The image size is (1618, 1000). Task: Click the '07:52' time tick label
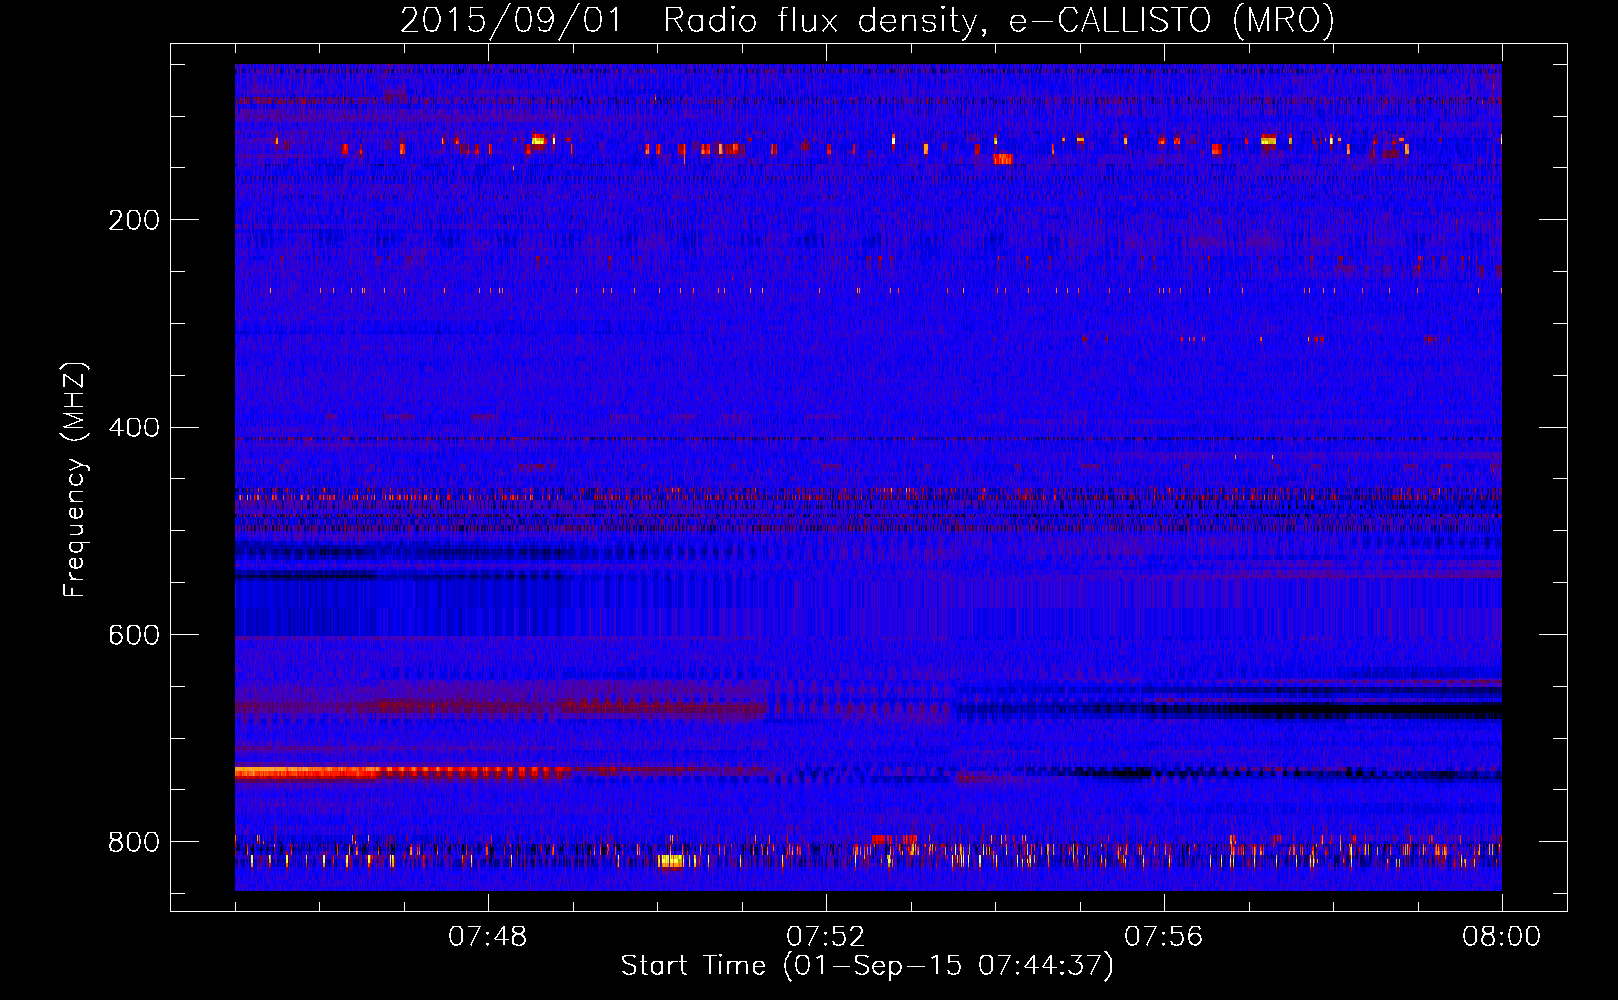826,937
